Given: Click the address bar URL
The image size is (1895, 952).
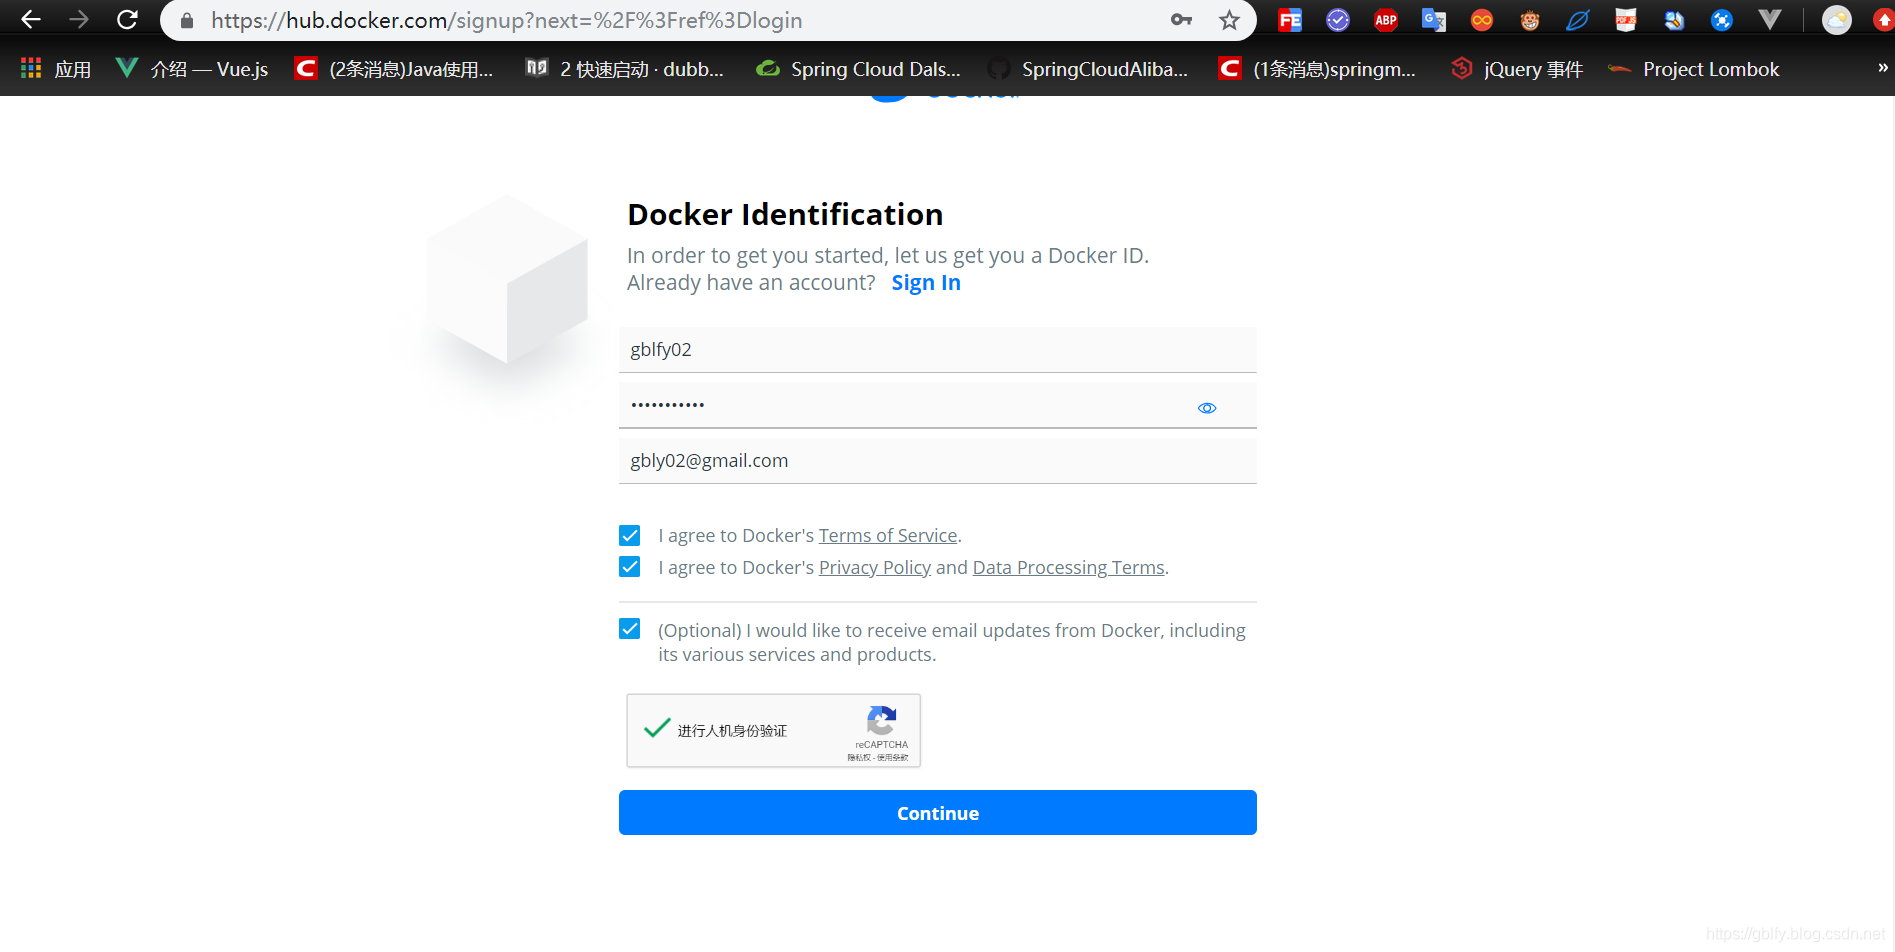Looking at the screenshot, I should 506,20.
